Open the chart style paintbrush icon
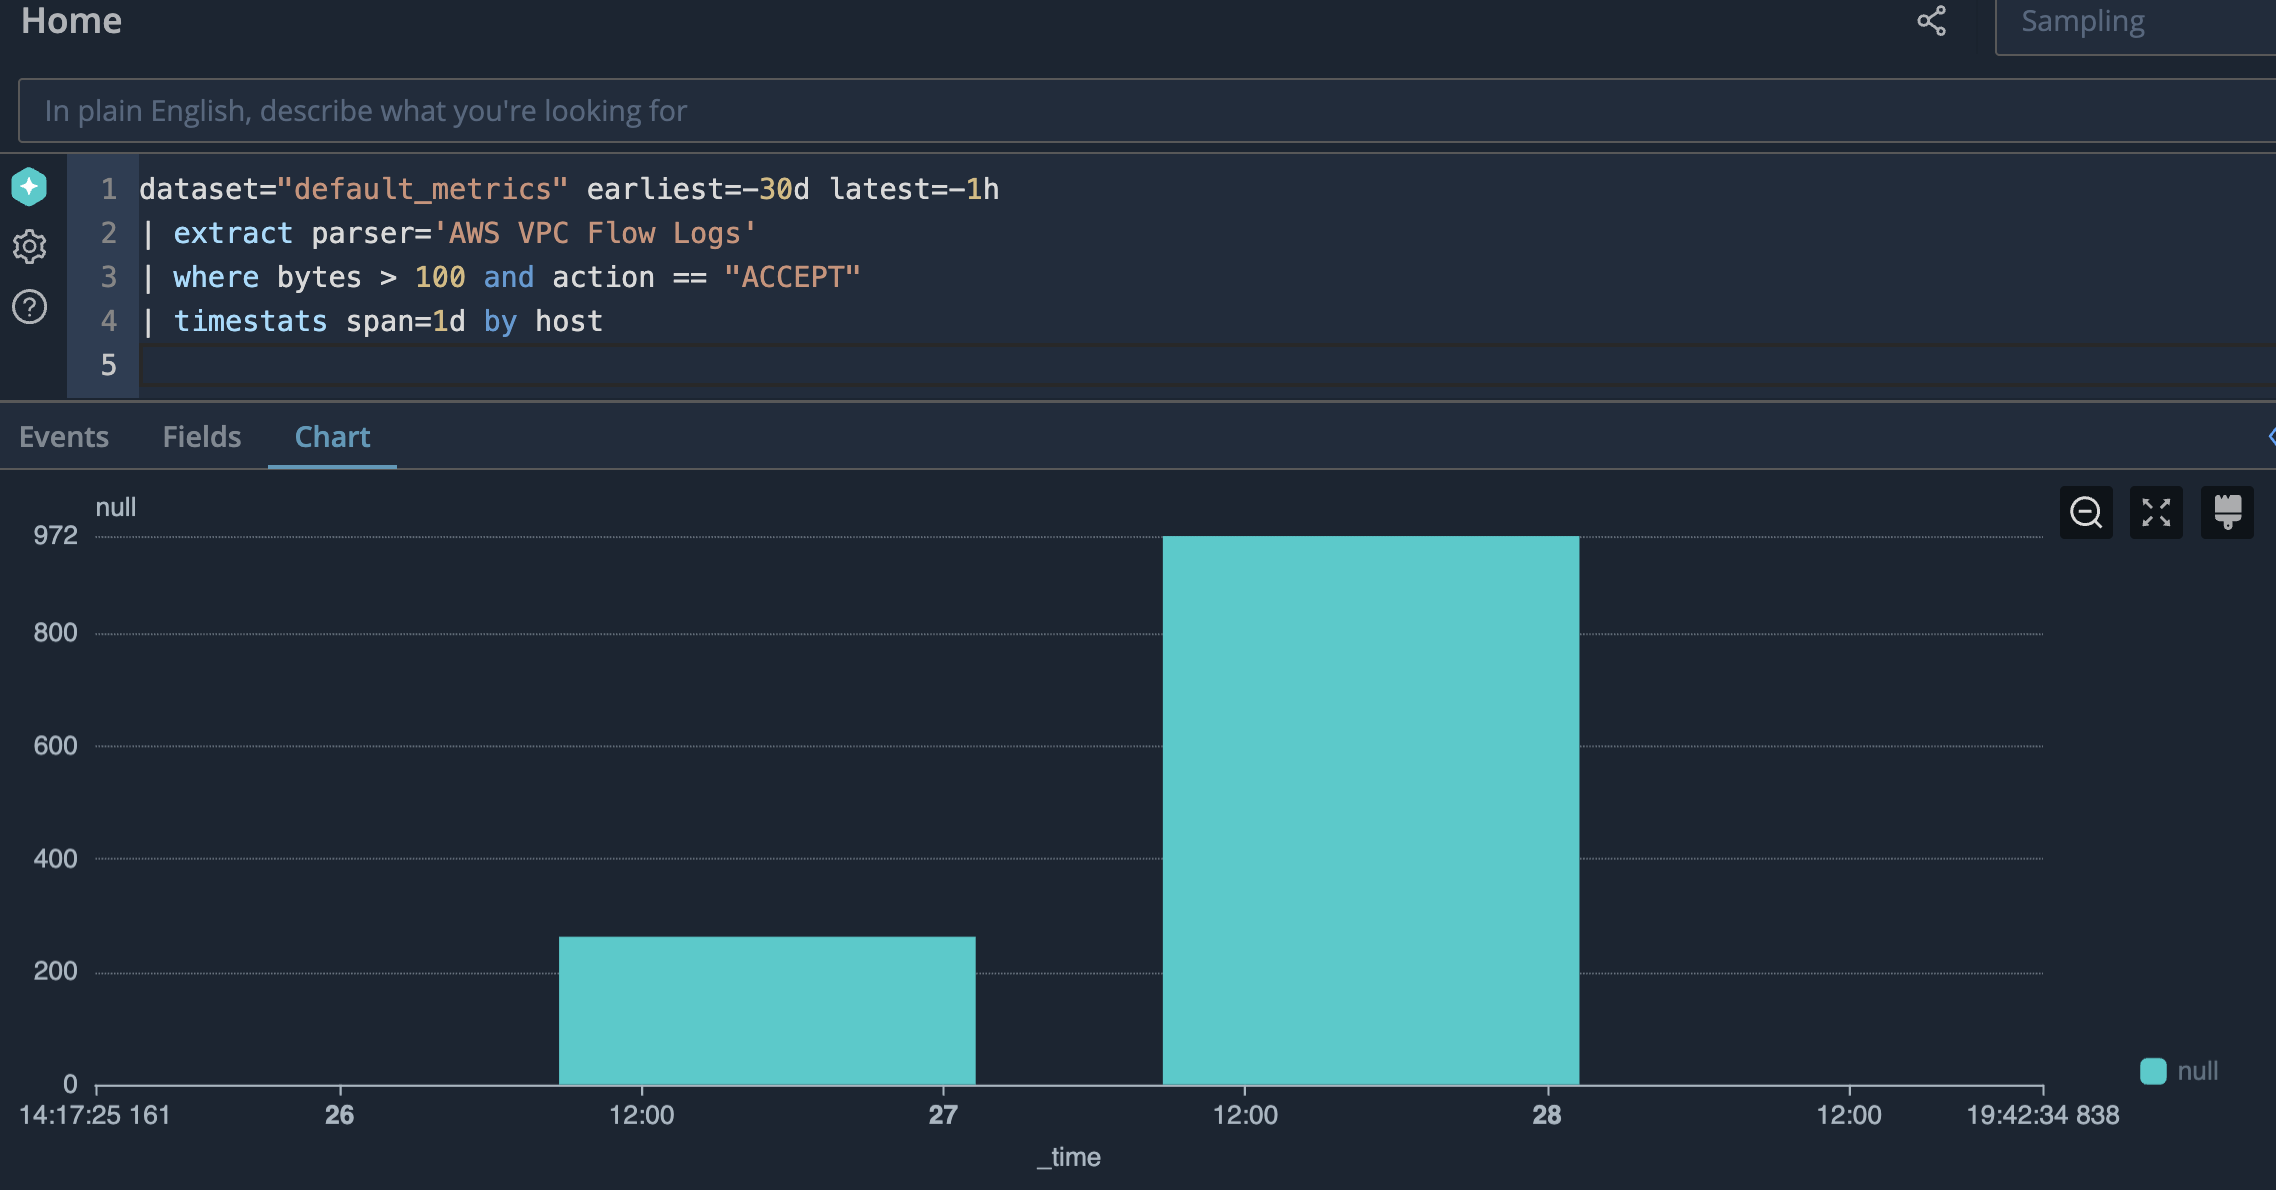 [x=2227, y=513]
